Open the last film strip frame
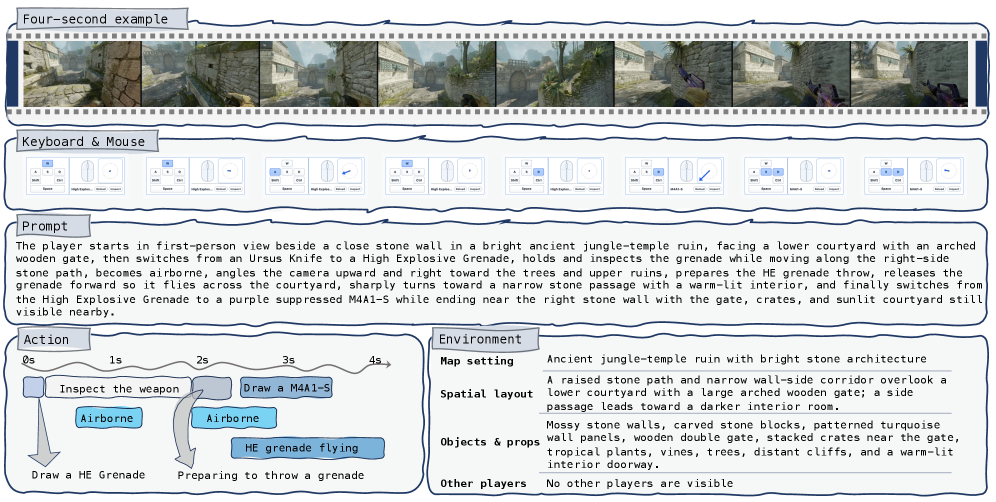Screen dimensions: 996x502 (x=910, y=74)
